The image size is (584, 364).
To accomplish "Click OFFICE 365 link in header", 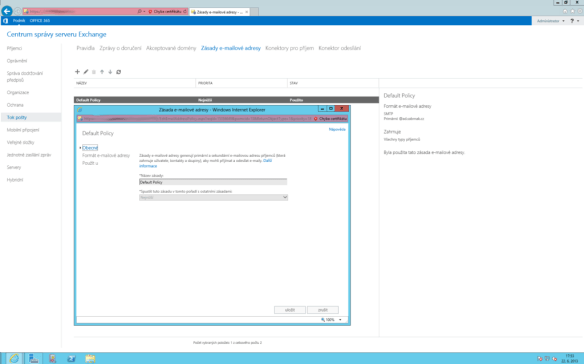I will [40, 21].
